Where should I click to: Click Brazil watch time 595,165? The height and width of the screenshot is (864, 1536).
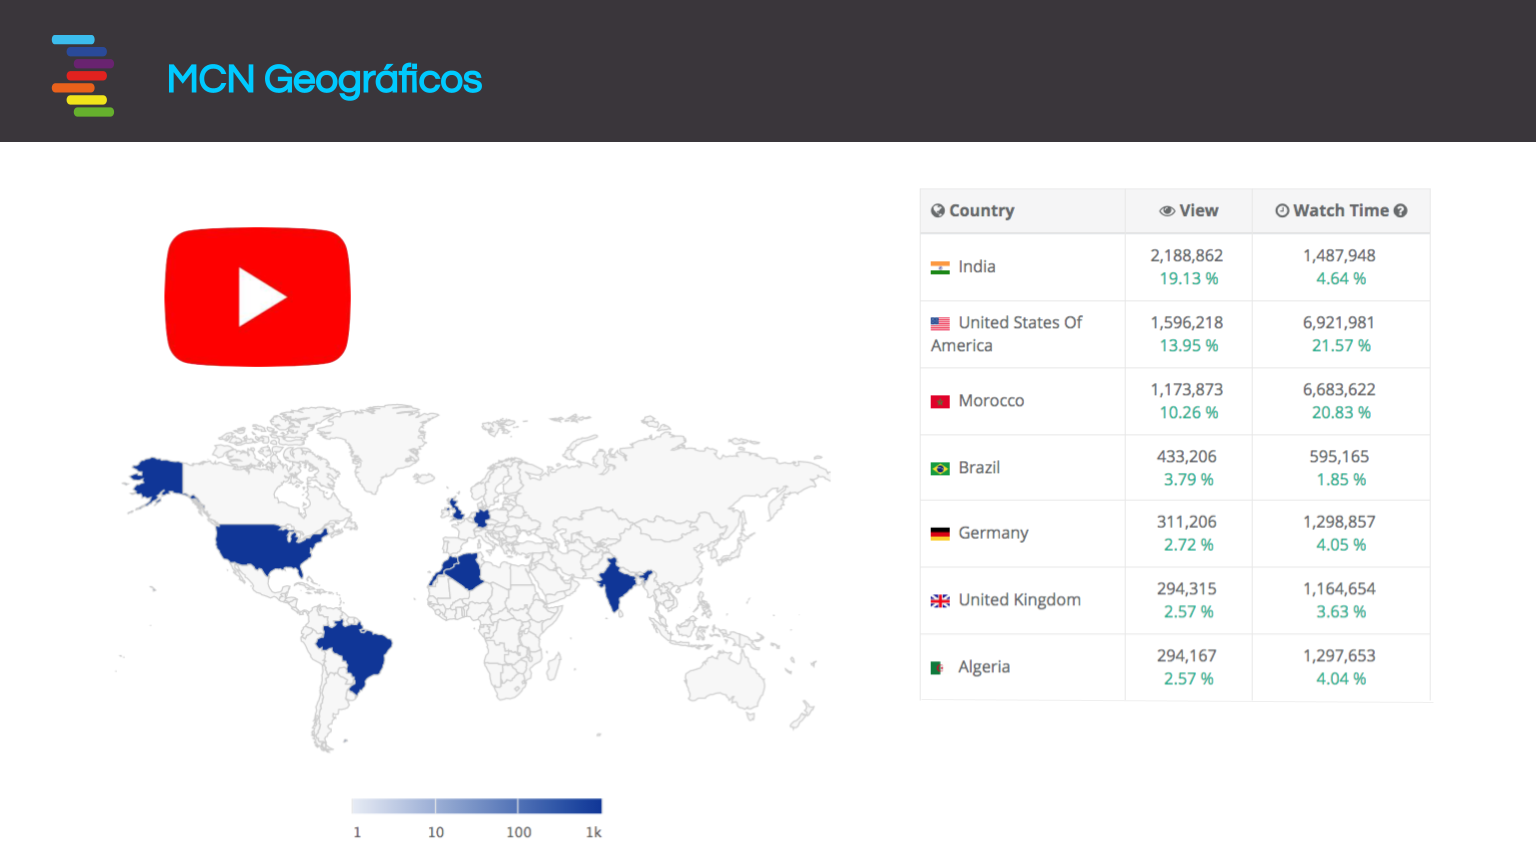point(1339,457)
